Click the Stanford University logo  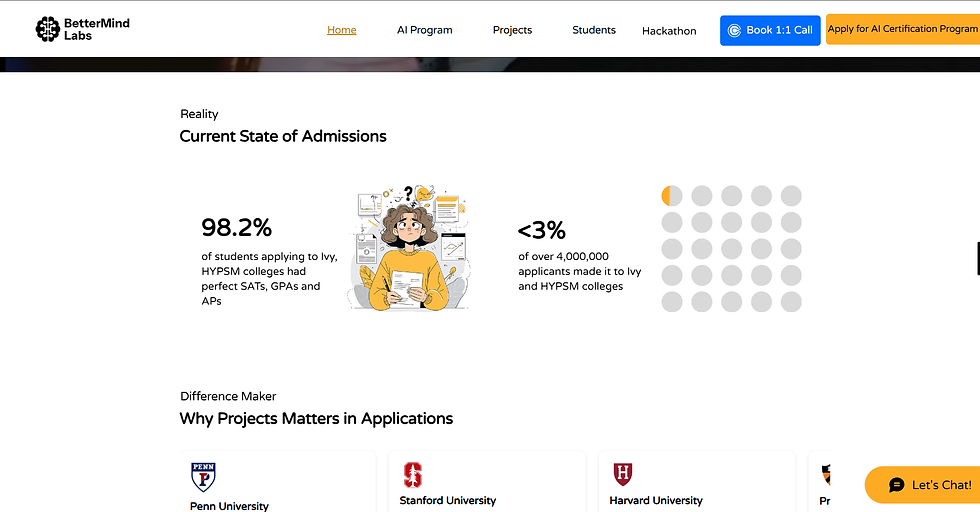(x=412, y=475)
